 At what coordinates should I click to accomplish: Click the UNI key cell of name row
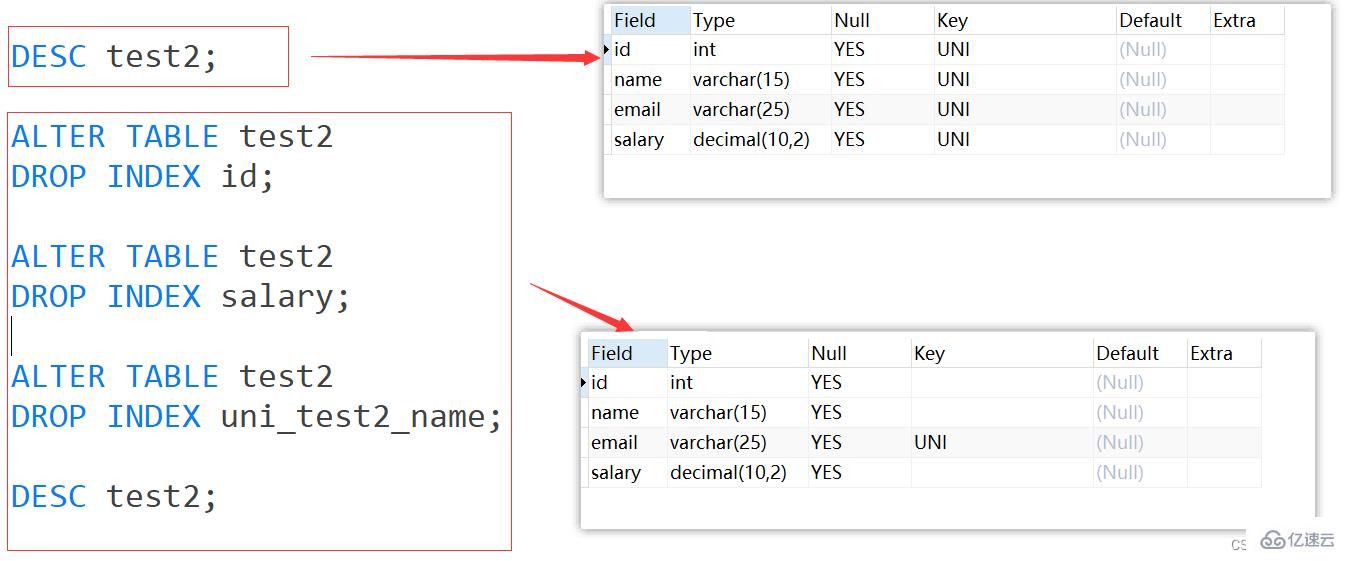point(1025,80)
